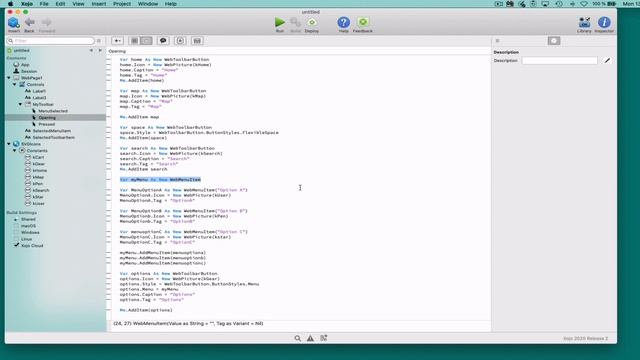Open the Xojo application menu
640x360 pixels.
pos(27,4)
